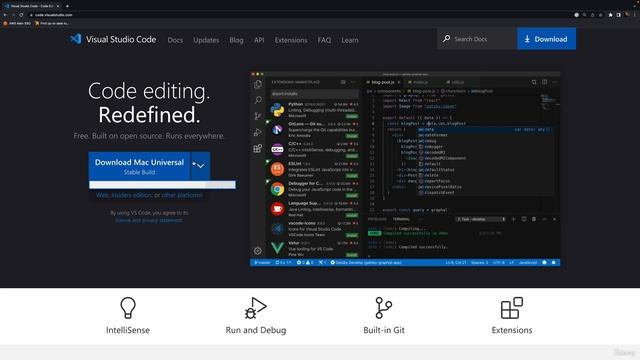Screen dimensions: 640x360
Task: Focus the Search Docs input field
Action: pos(477,39)
